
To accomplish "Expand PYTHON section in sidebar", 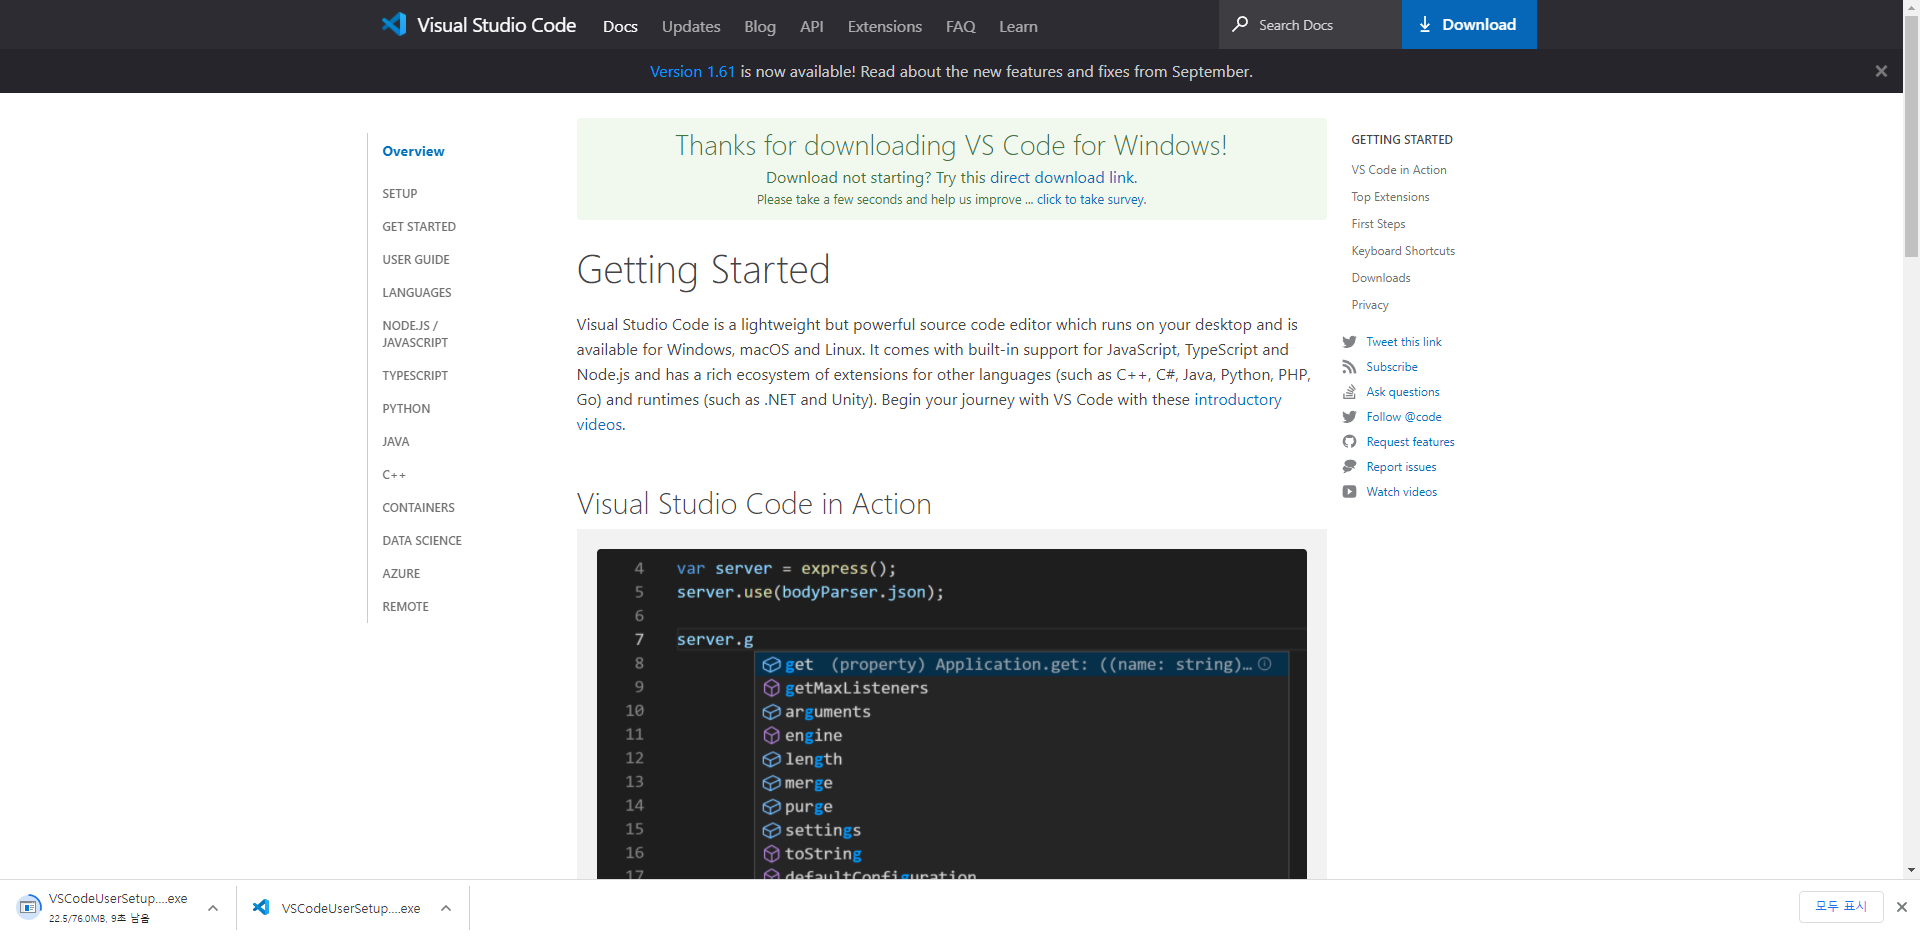I will click(x=406, y=408).
